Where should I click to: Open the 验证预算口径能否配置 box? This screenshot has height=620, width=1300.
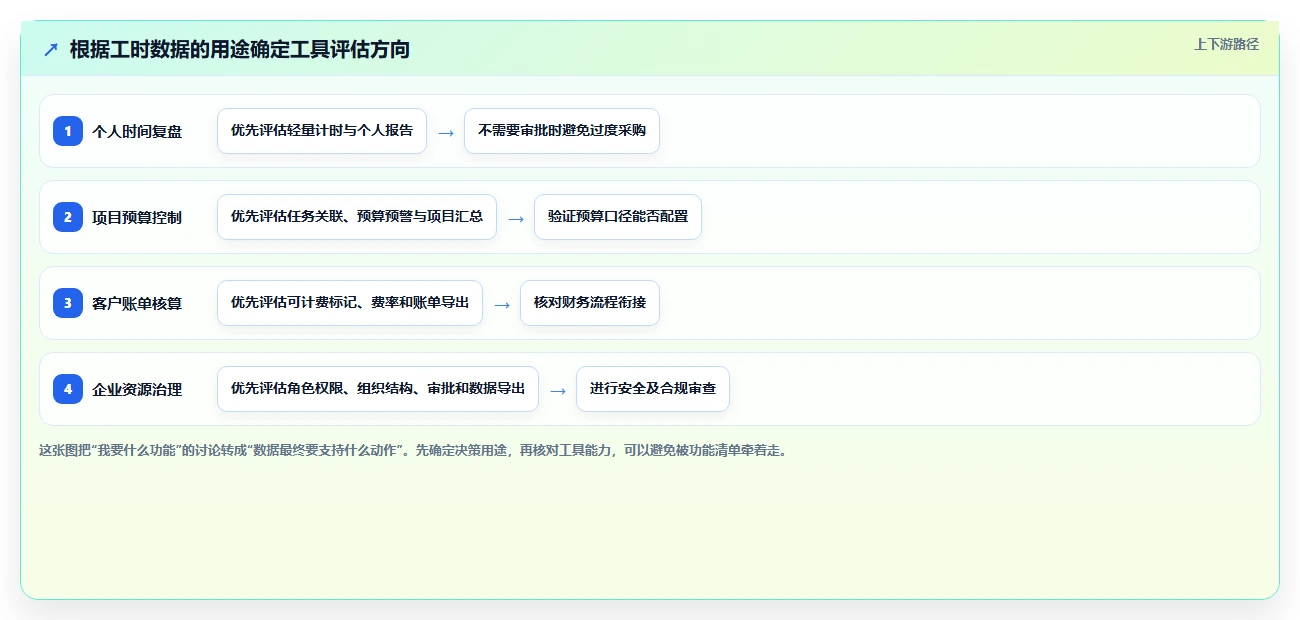[618, 217]
